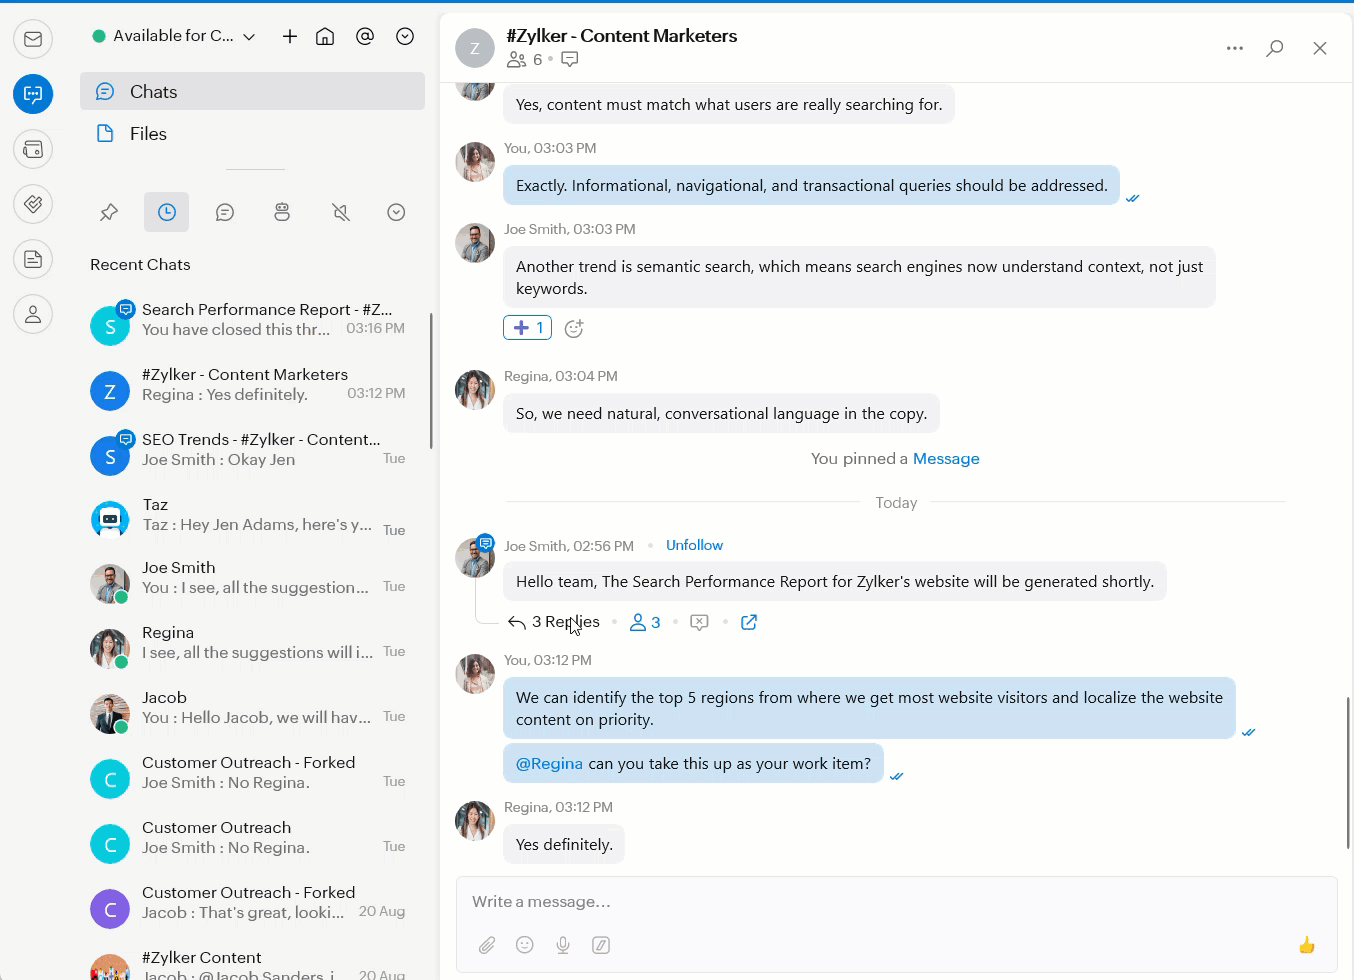Add a reaction with the smiley icon
This screenshot has height=980, width=1354.
coord(574,328)
